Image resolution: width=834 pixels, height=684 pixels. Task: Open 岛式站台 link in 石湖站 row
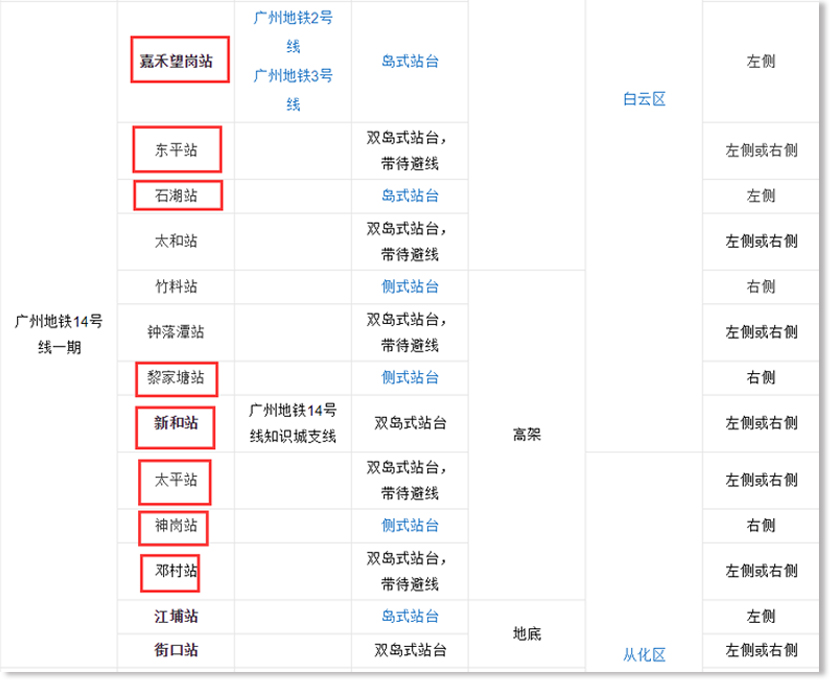click(x=410, y=196)
